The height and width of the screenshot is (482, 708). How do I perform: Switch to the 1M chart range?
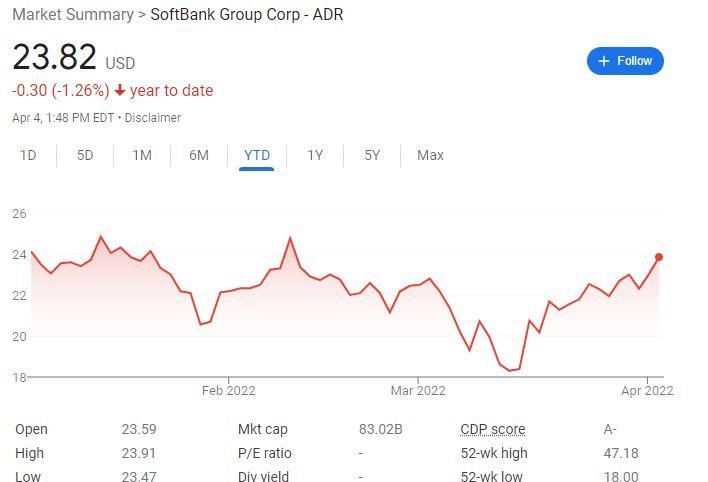click(142, 155)
